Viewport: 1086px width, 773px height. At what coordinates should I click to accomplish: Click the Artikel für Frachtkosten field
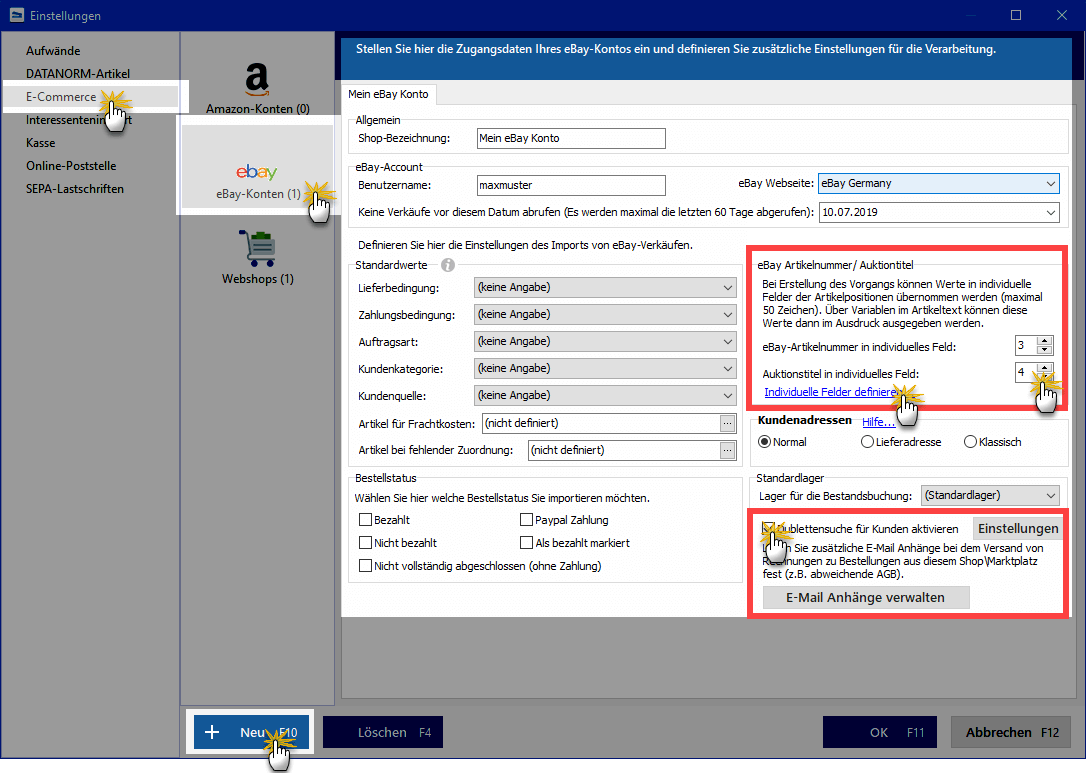[601, 423]
